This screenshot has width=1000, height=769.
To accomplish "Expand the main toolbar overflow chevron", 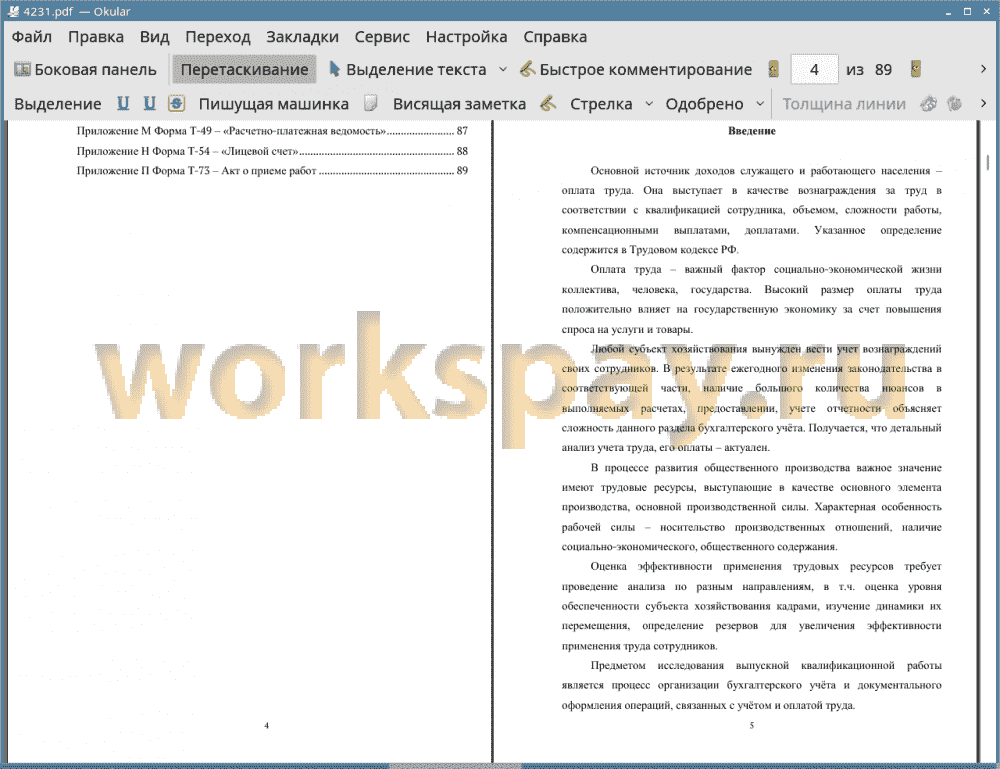I will click(983, 69).
